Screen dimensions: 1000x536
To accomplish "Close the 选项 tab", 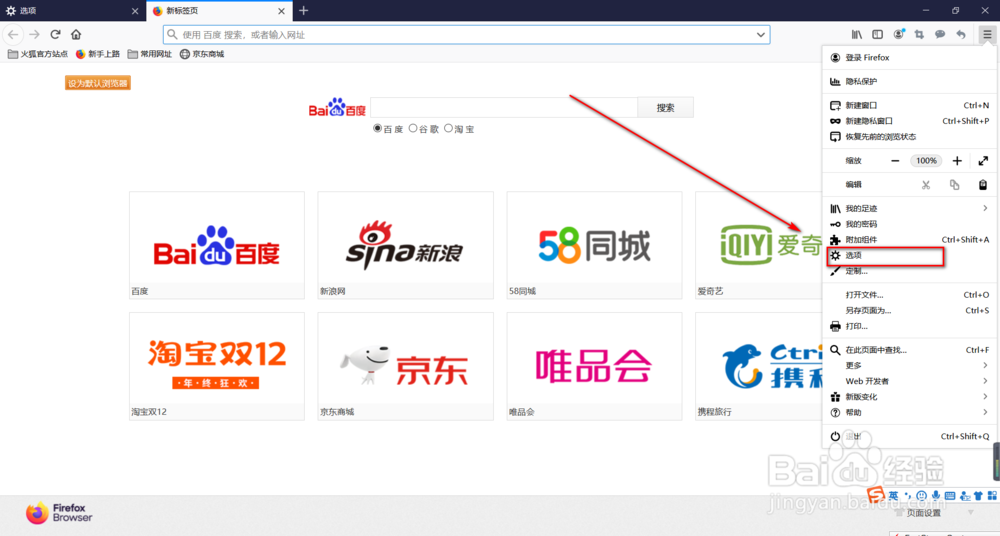I will pos(135,11).
